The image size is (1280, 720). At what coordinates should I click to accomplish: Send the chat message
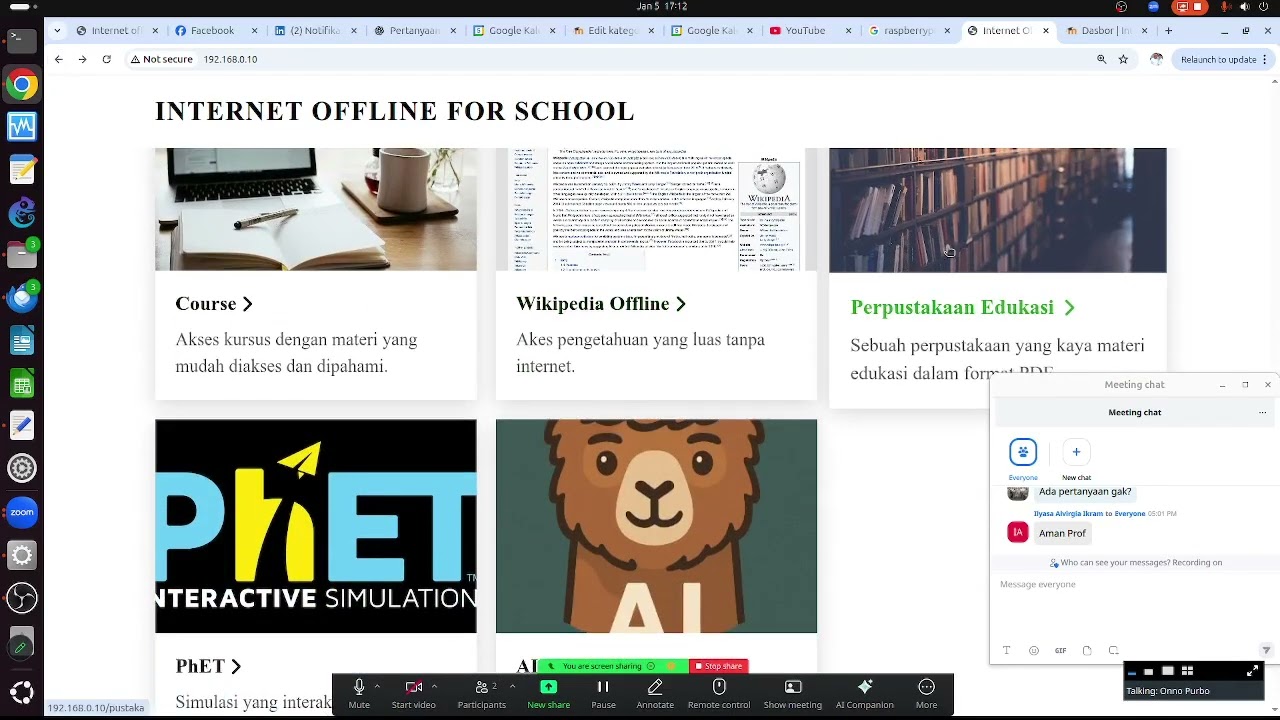tap(1265, 650)
